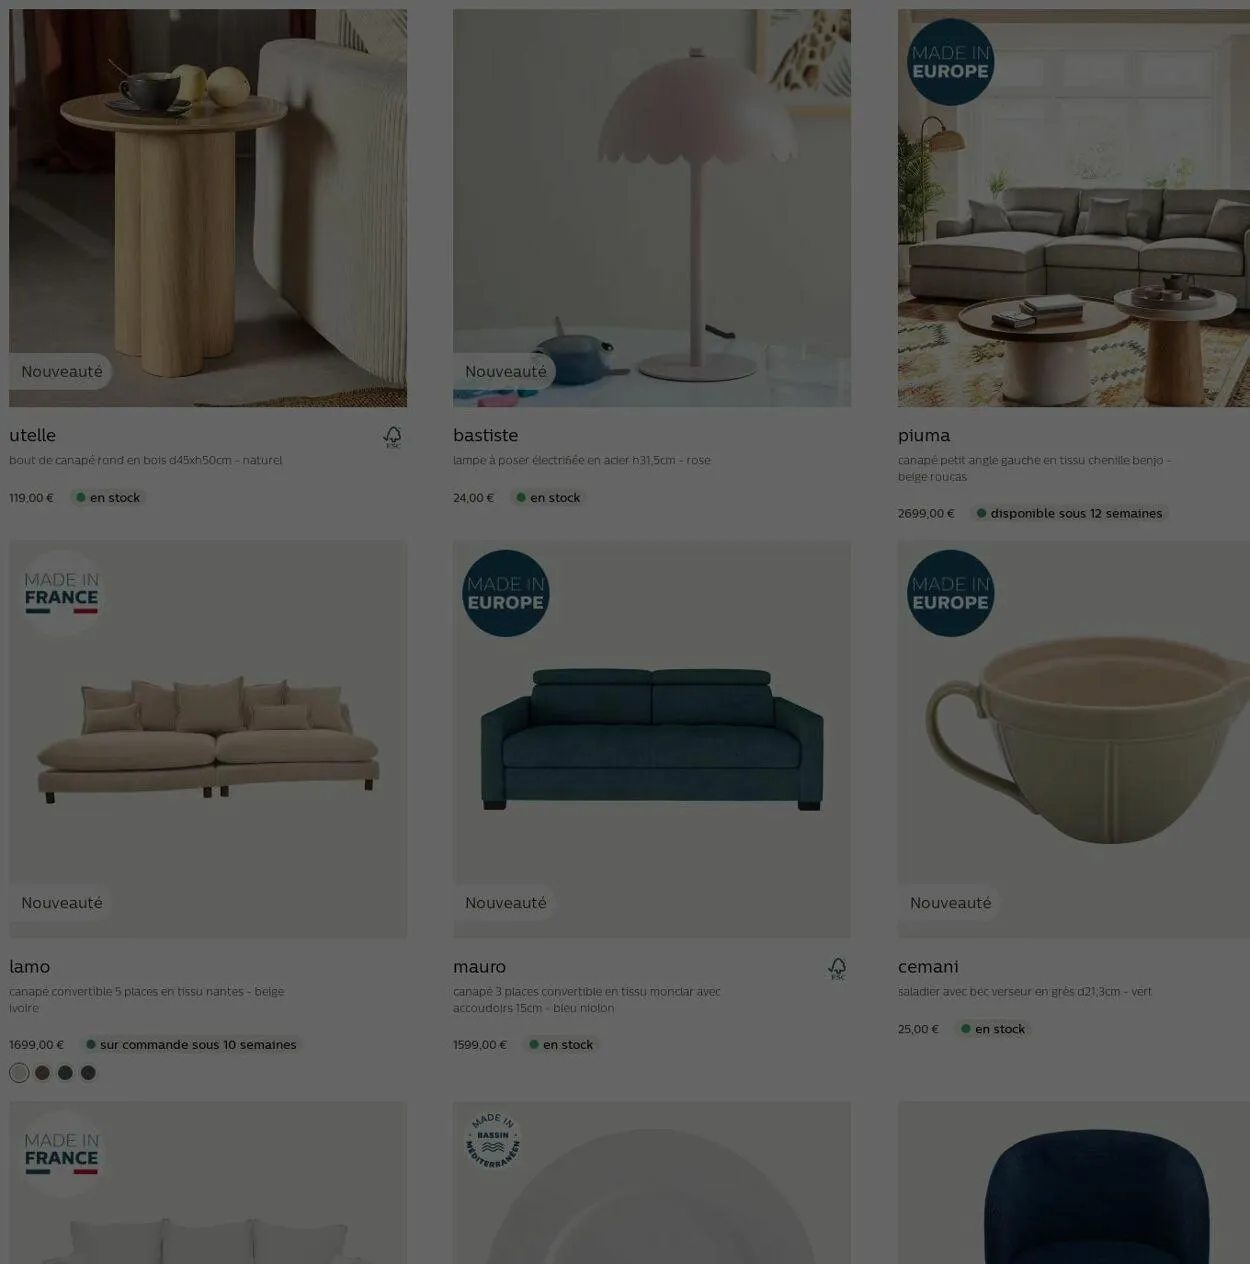Screen dimensions: 1250x1264
Task: Open the piuma product title link
Action: [924, 436]
